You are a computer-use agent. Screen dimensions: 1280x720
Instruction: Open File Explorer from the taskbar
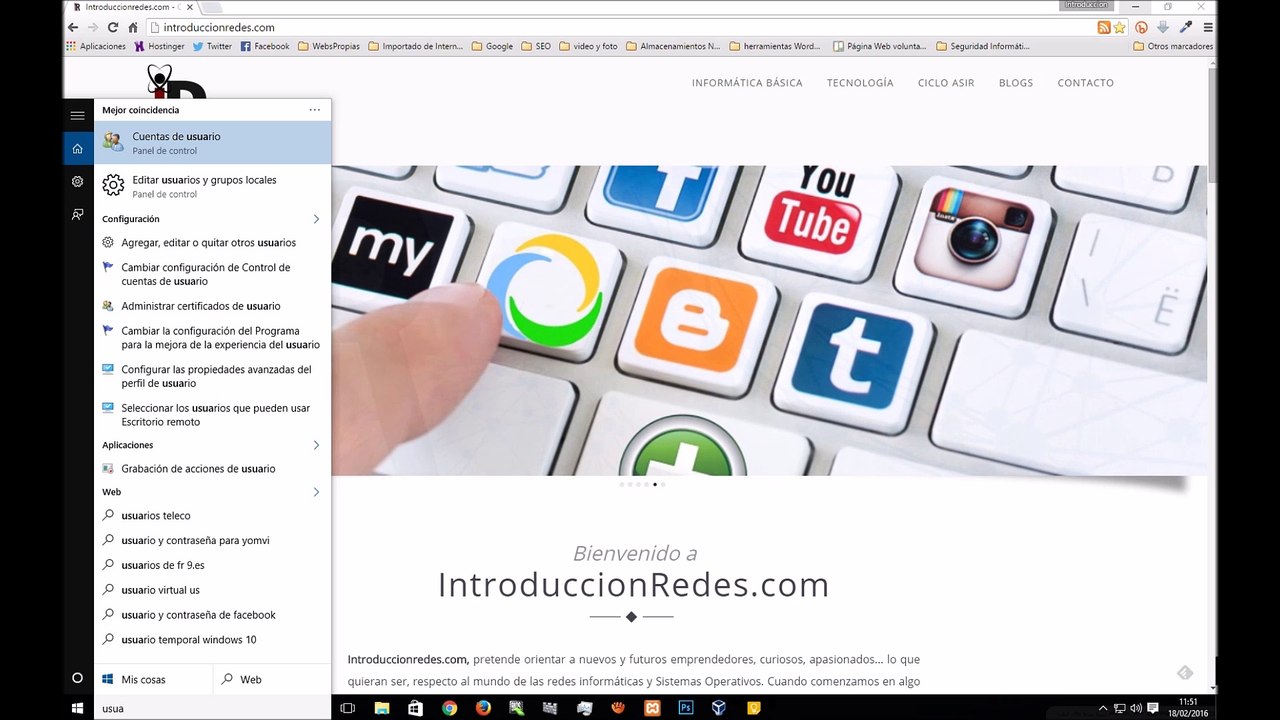pyautogui.click(x=381, y=708)
